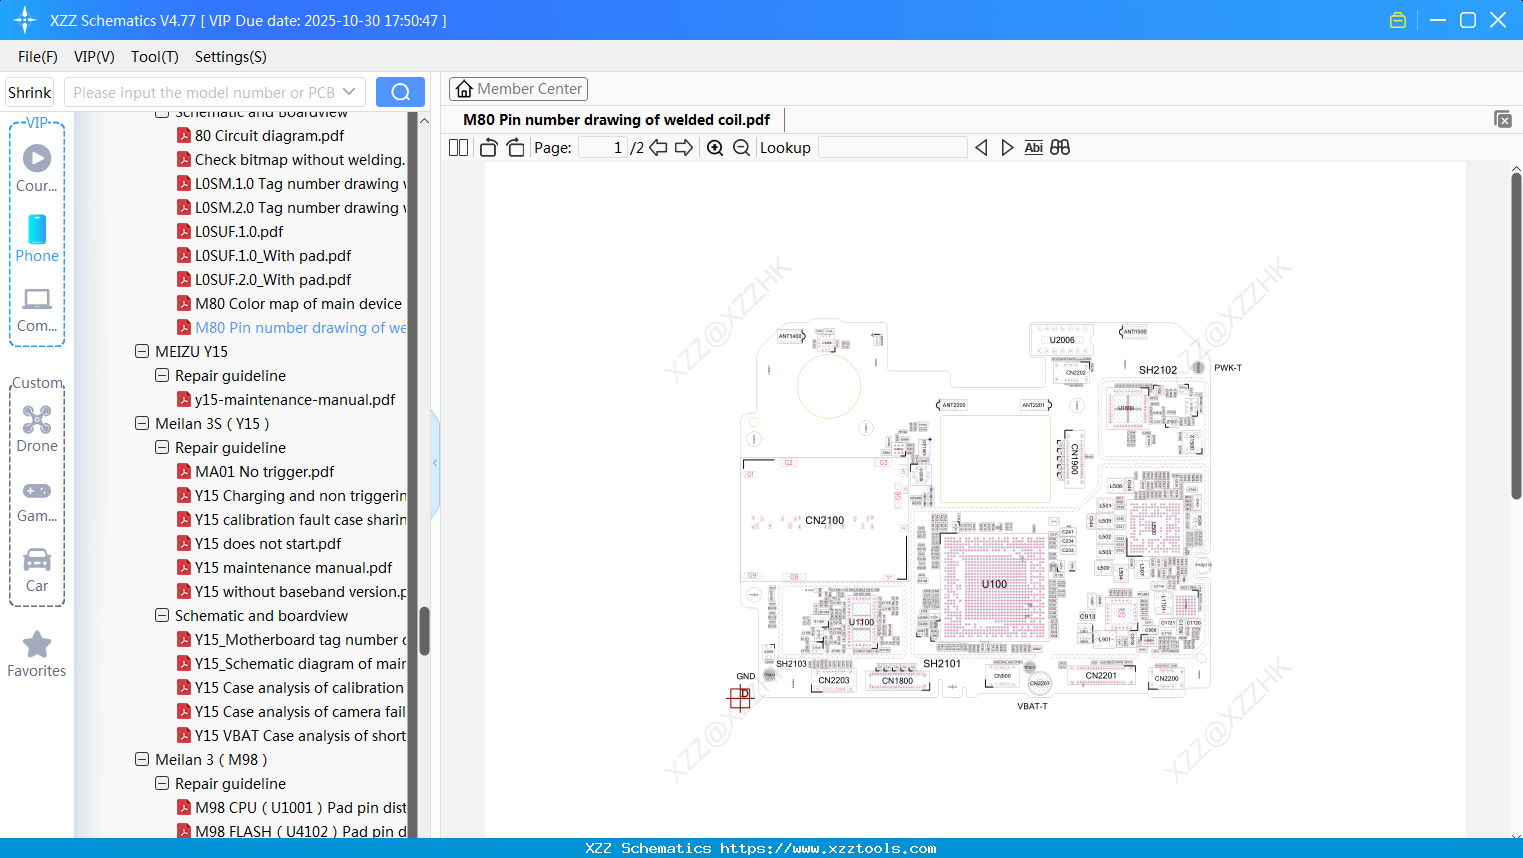Open the Drone section under Custom
This screenshot has height=858, width=1523.
point(36,428)
